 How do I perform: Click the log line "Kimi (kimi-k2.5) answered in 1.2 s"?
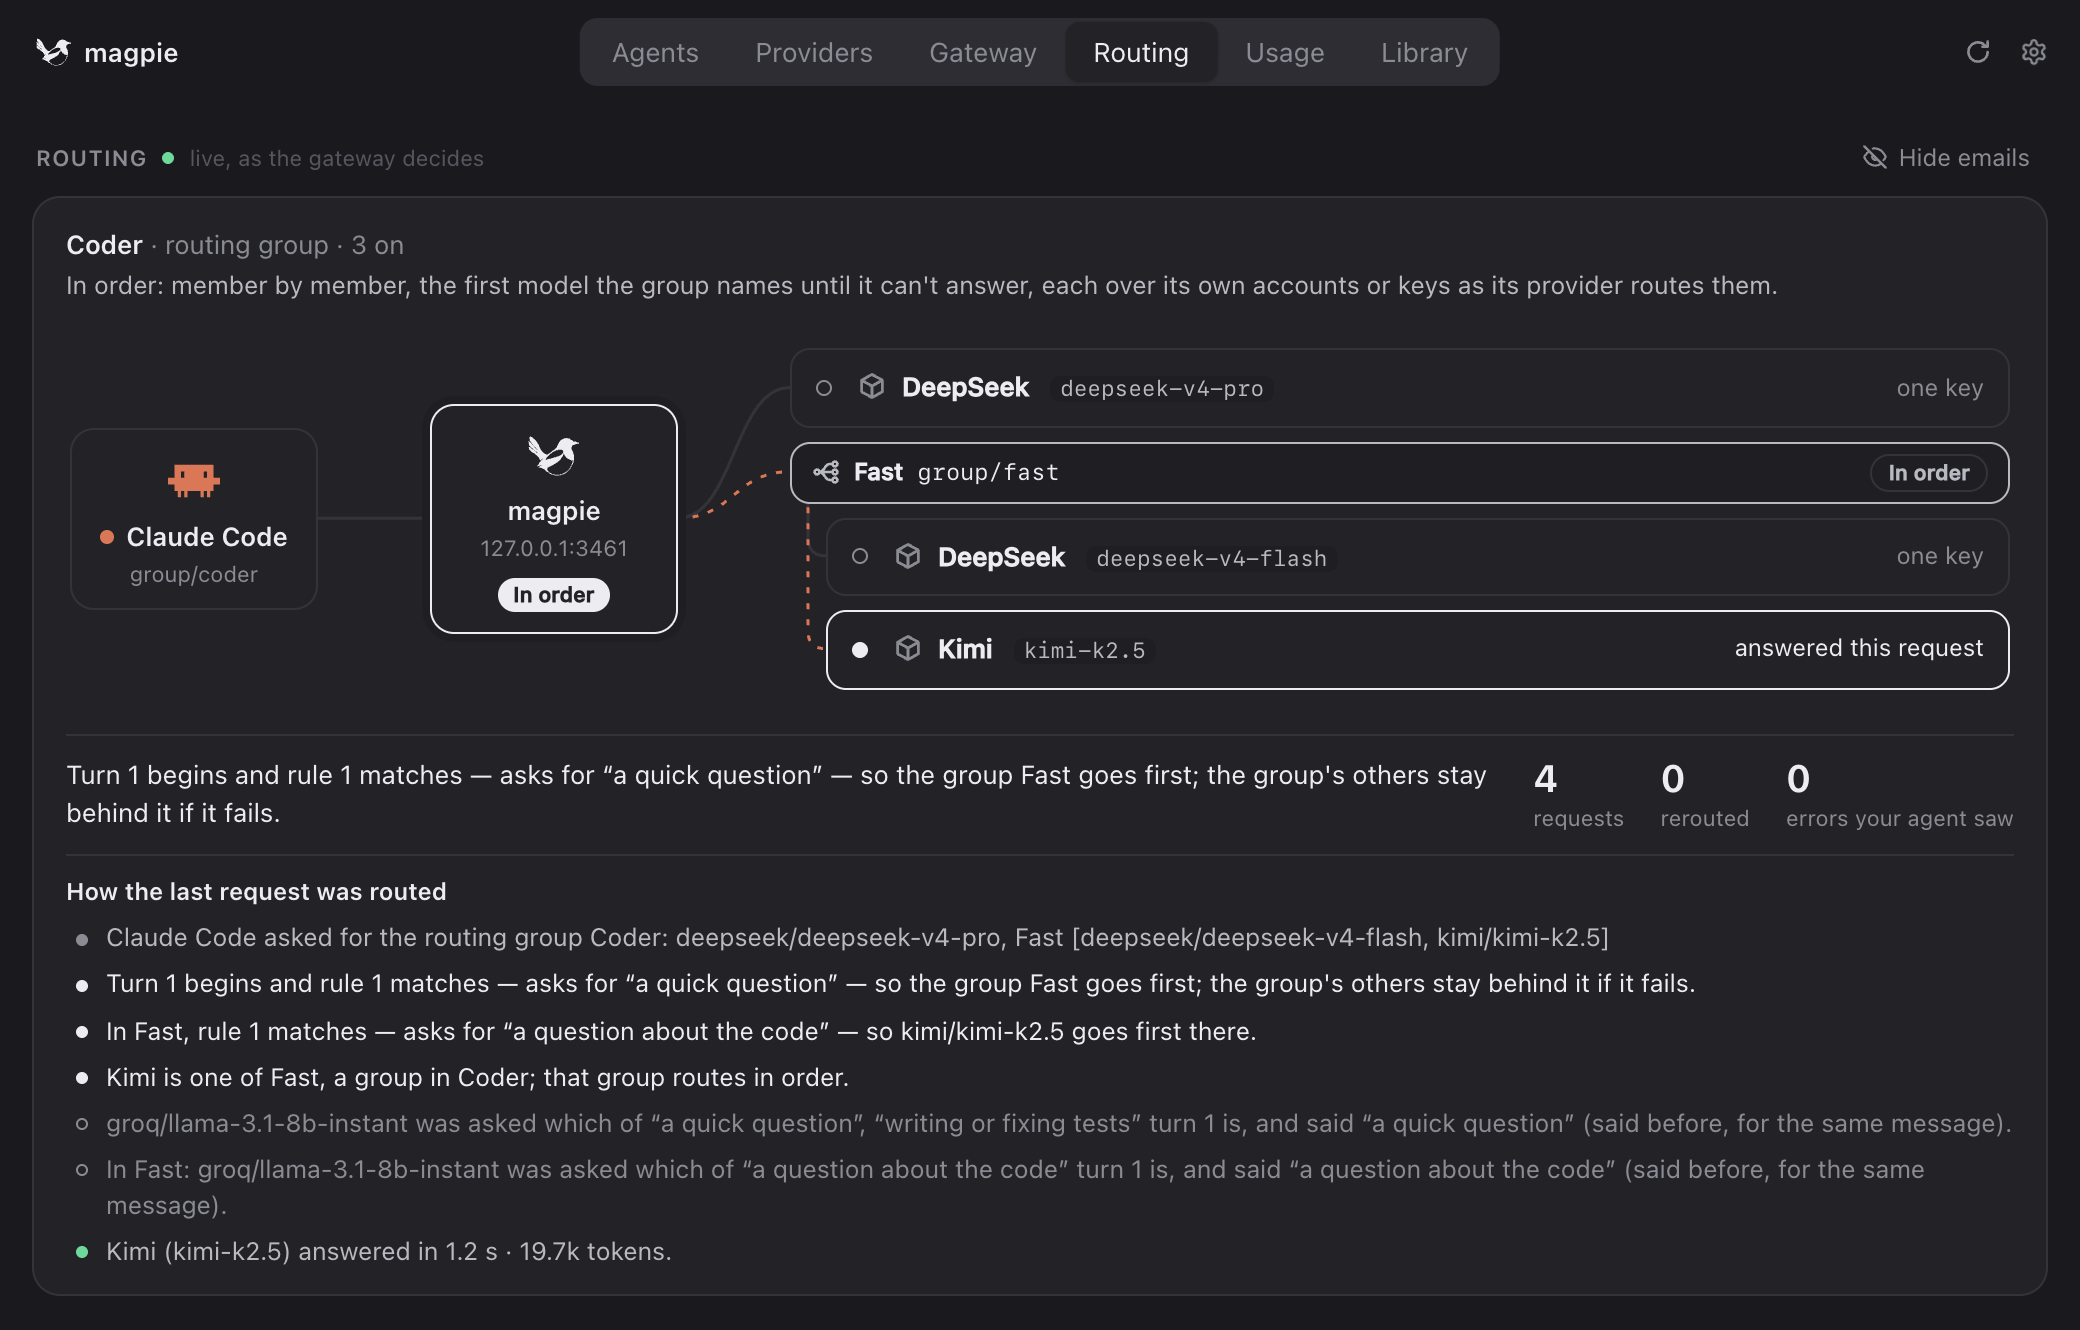389,1252
